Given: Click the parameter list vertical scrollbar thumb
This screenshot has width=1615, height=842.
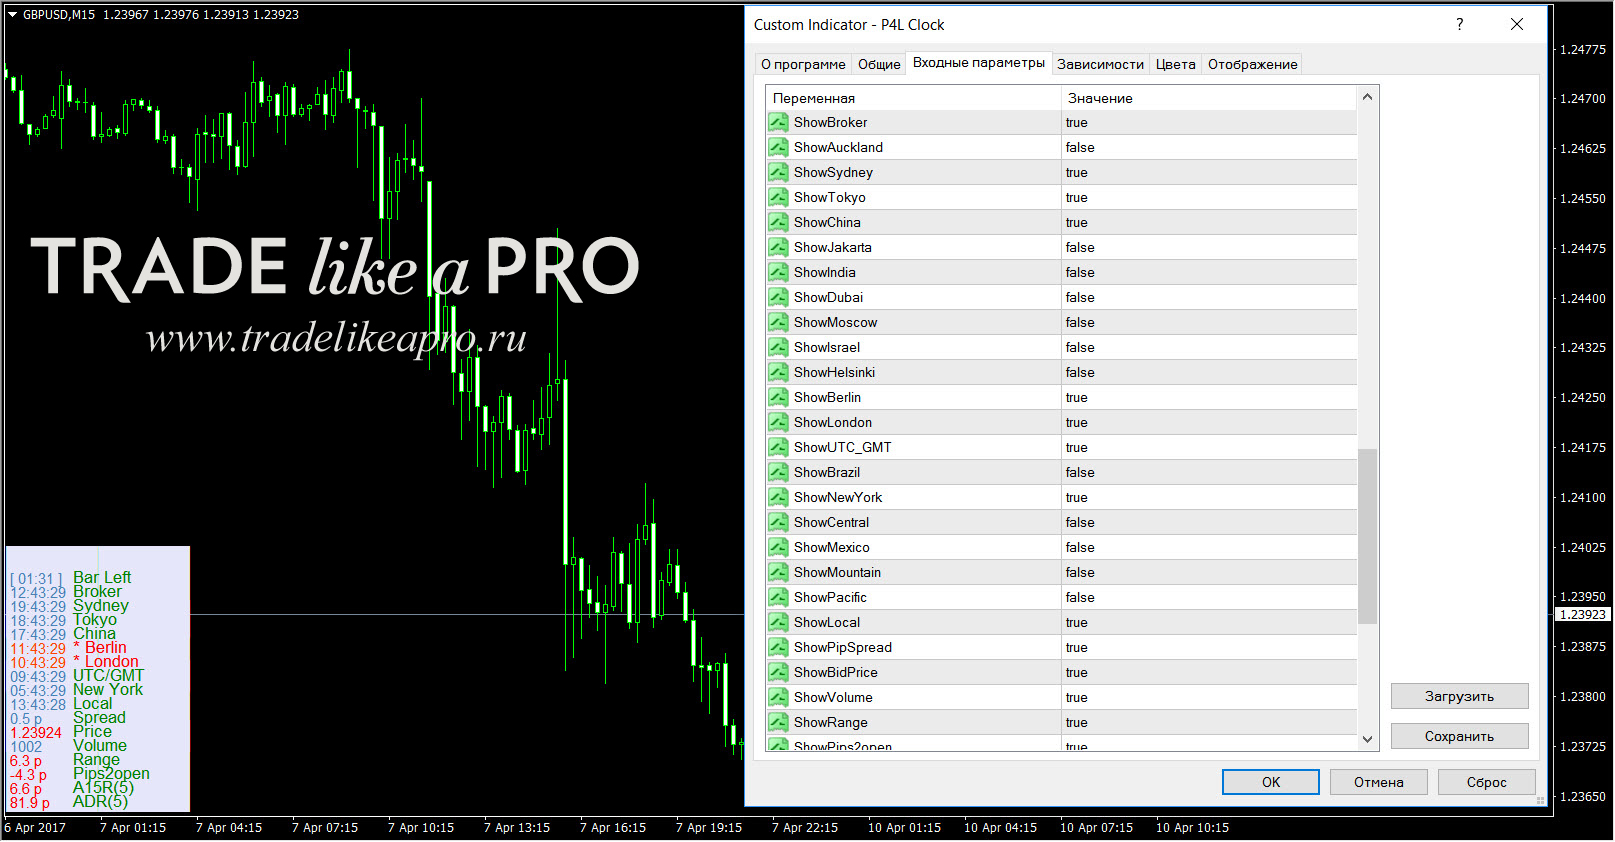Looking at the screenshot, I should coord(1367,536).
